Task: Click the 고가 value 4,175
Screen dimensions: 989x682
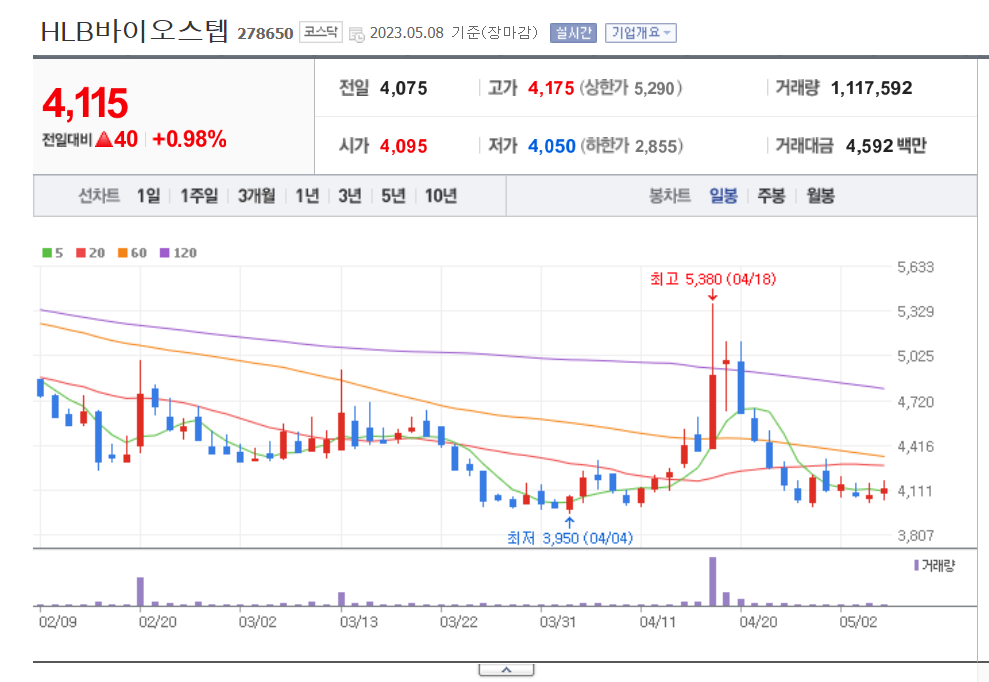Action: pyautogui.click(x=551, y=88)
